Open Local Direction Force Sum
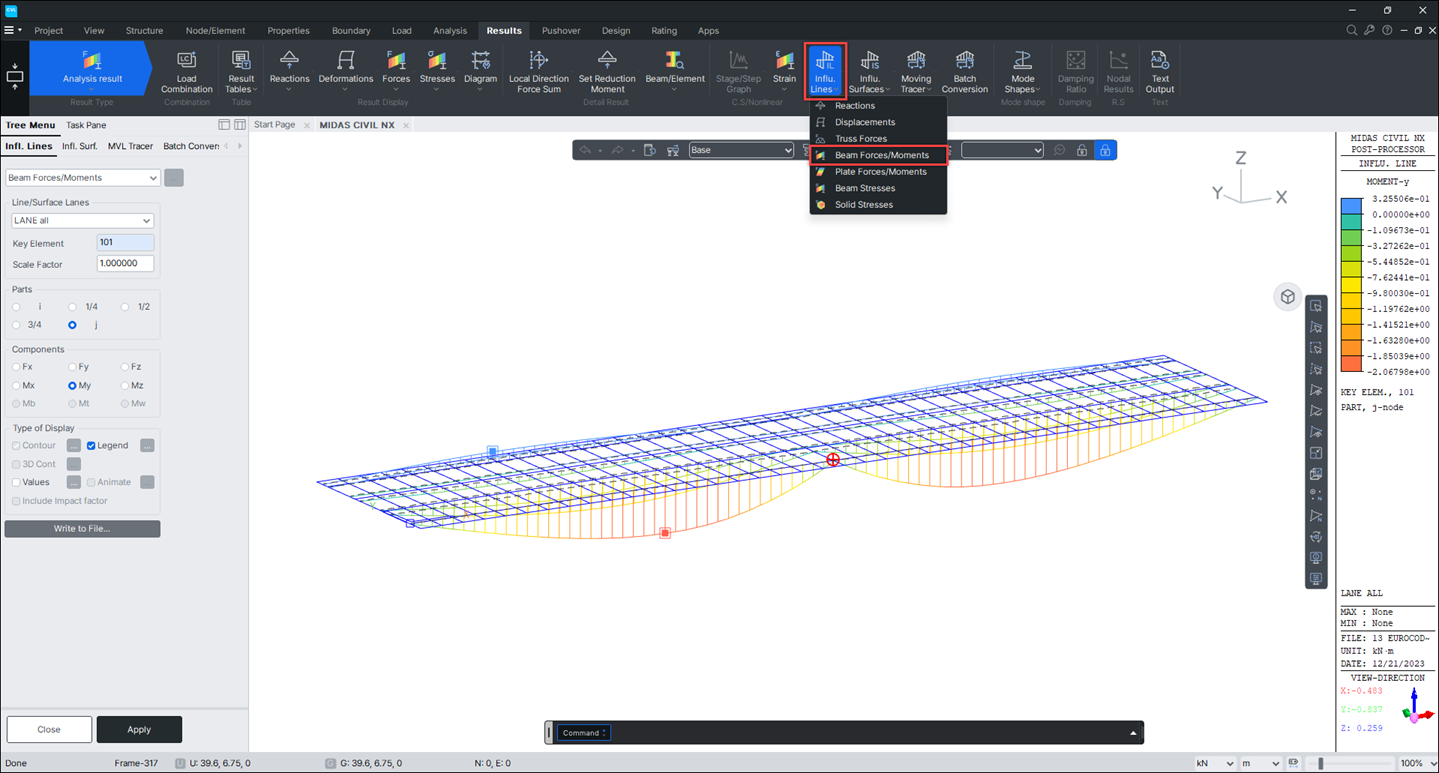The image size is (1439, 773). (539, 72)
